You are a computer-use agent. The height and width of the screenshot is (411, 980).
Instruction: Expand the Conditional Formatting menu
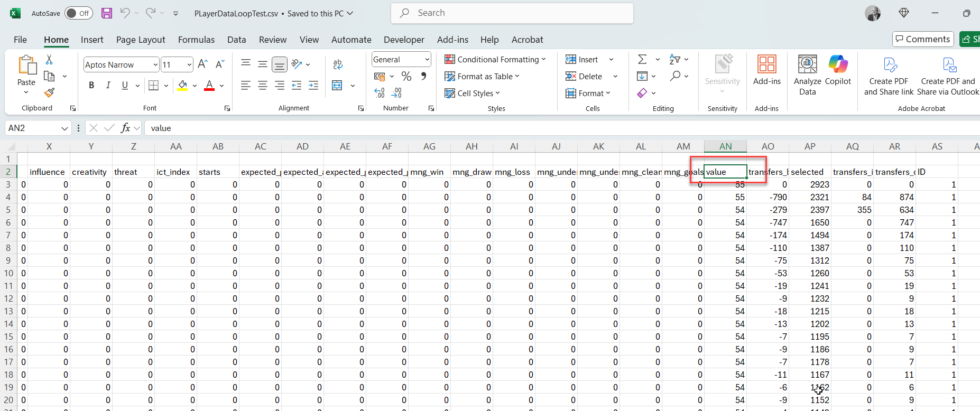pyautogui.click(x=495, y=59)
